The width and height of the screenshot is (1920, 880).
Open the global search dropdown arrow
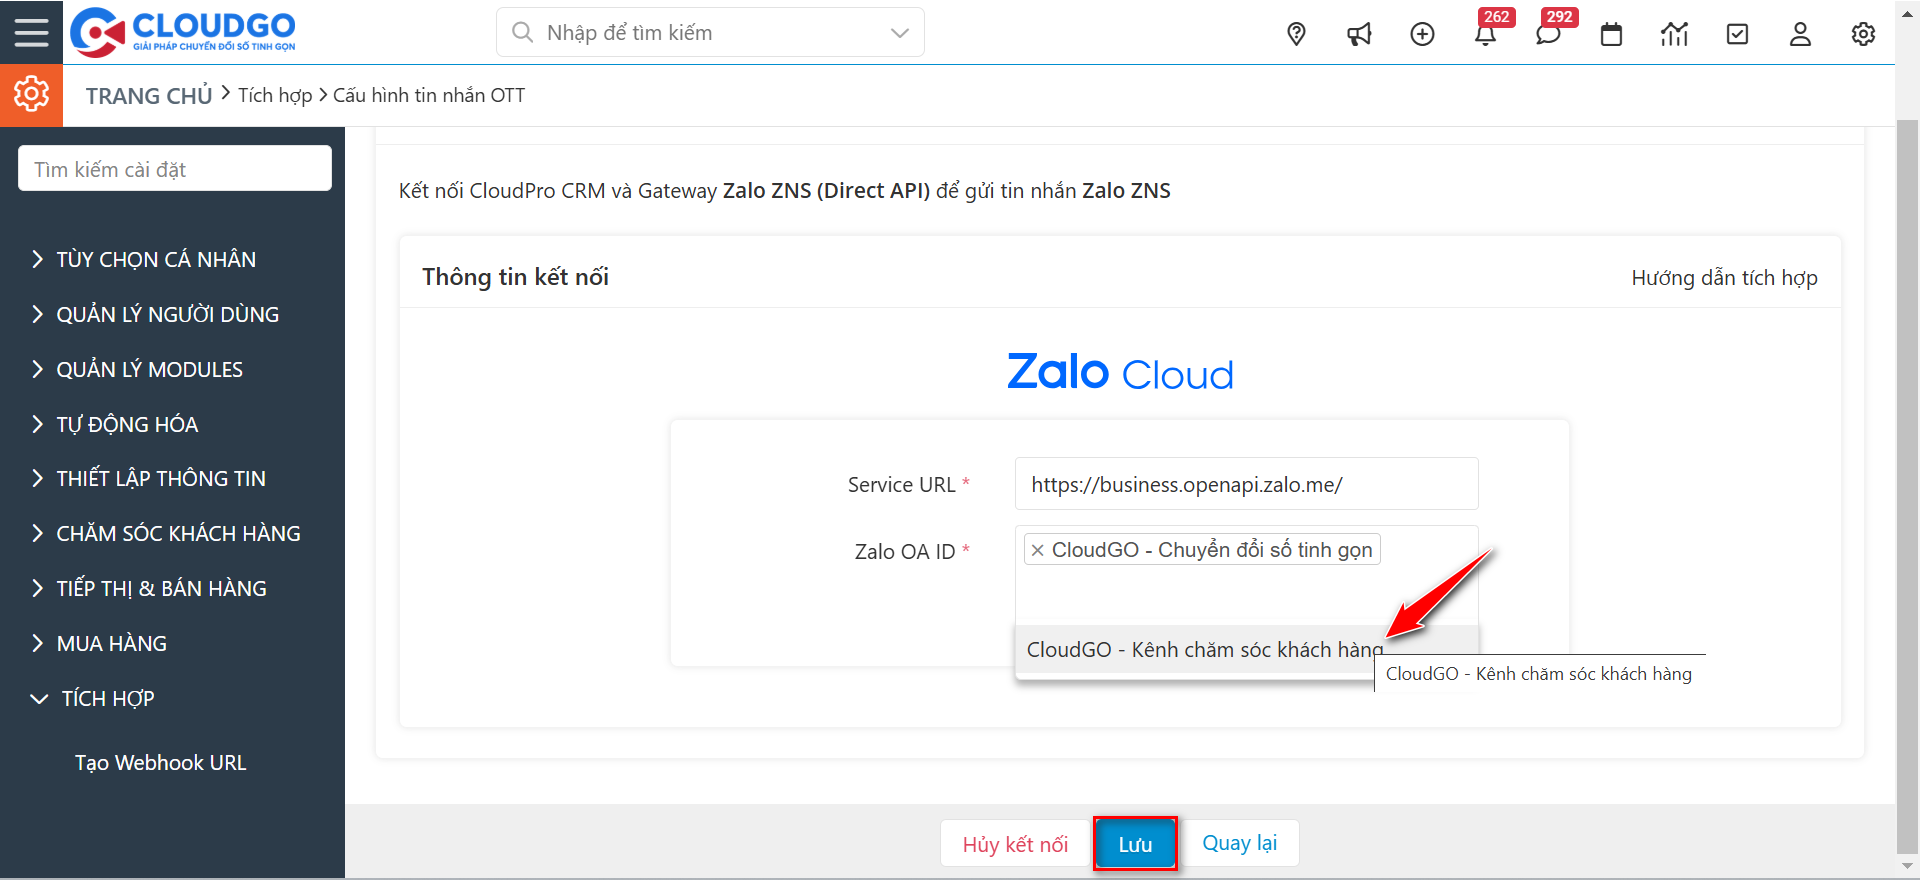[x=899, y=33]
